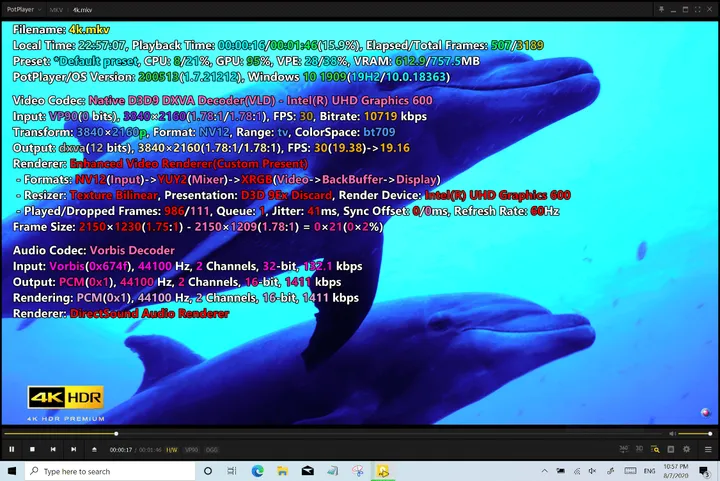Open the playlist search icon
Image resolution: width=720 pixels, height=481 pixels.
click(x=655, y=449)
